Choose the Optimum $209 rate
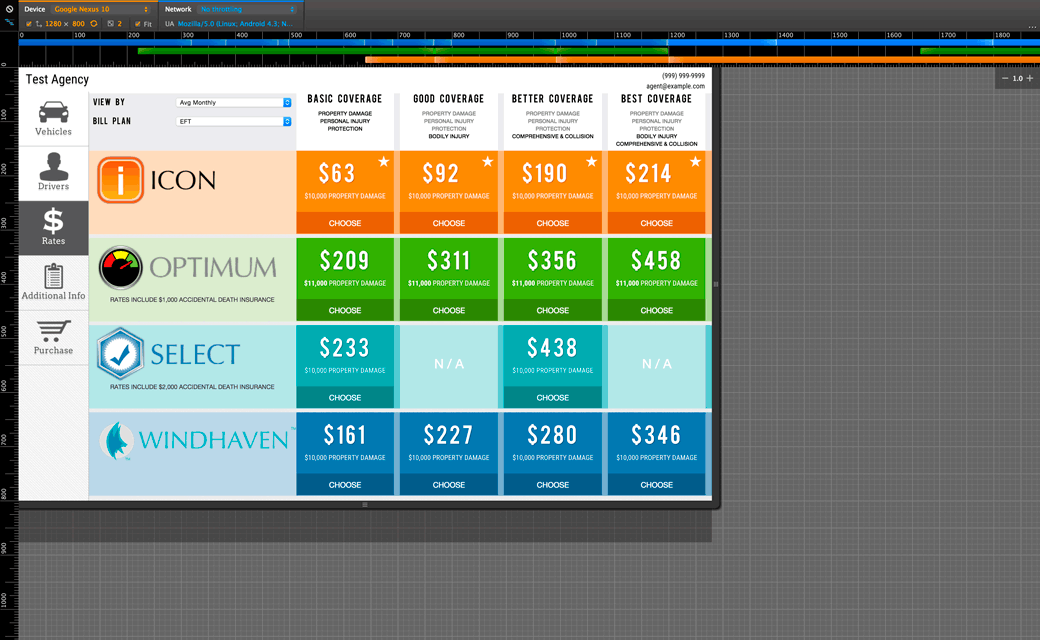Viewport: 1040px width, 640px height. click(345, 310)
